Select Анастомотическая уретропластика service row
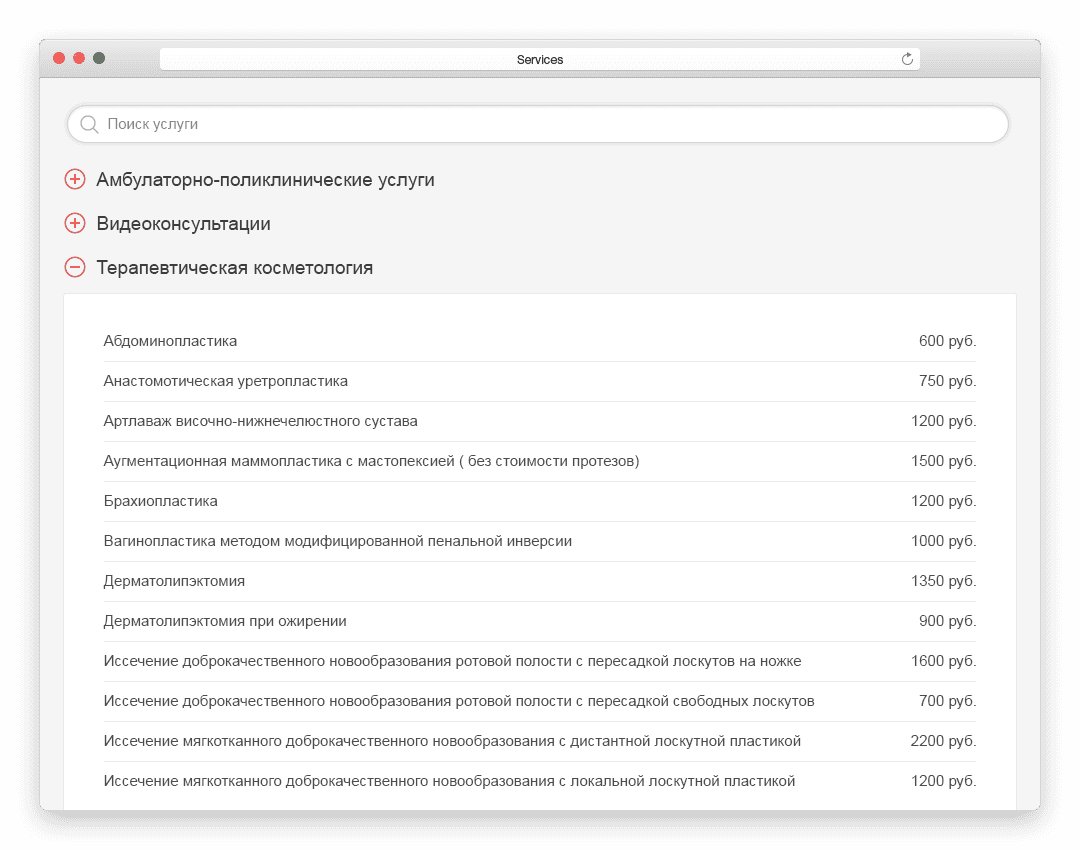 coord(539,381)
